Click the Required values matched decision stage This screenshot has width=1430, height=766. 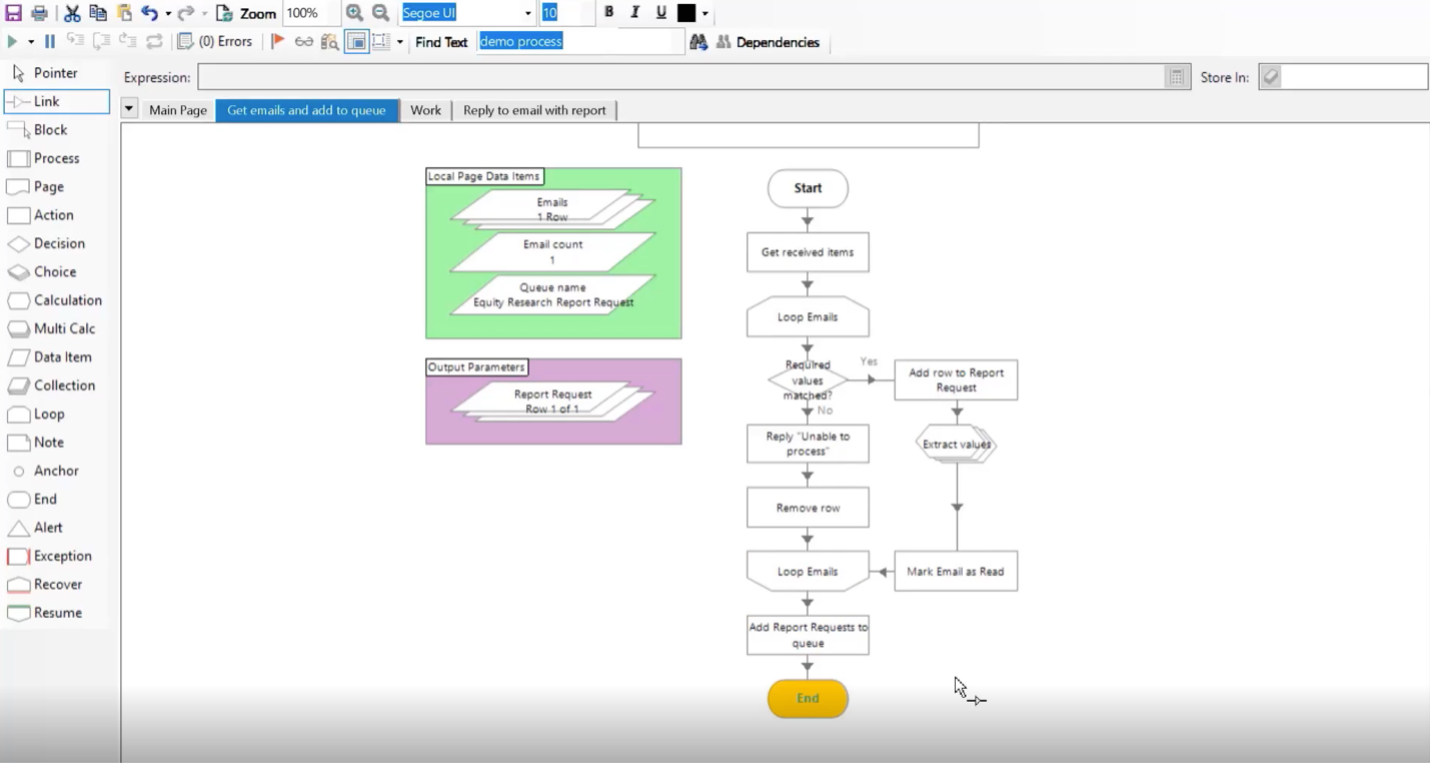808,380
